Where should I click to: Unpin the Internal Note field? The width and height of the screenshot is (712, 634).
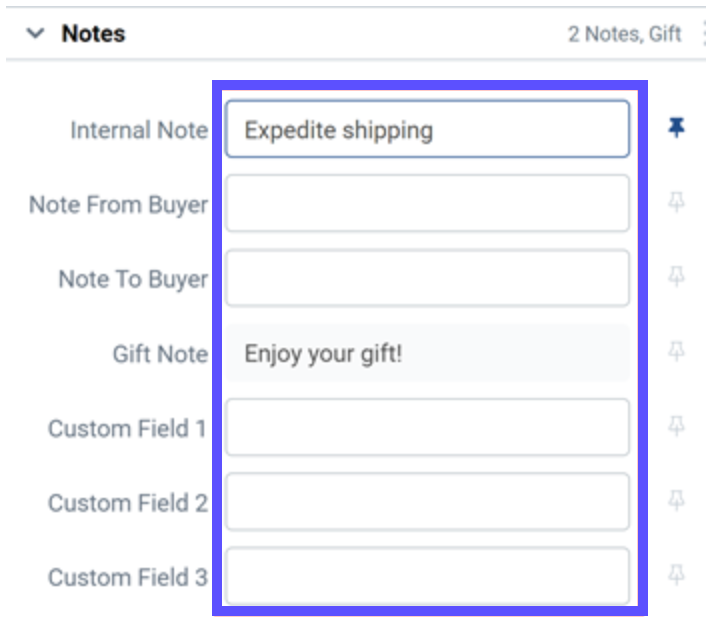tap(677, 128)
